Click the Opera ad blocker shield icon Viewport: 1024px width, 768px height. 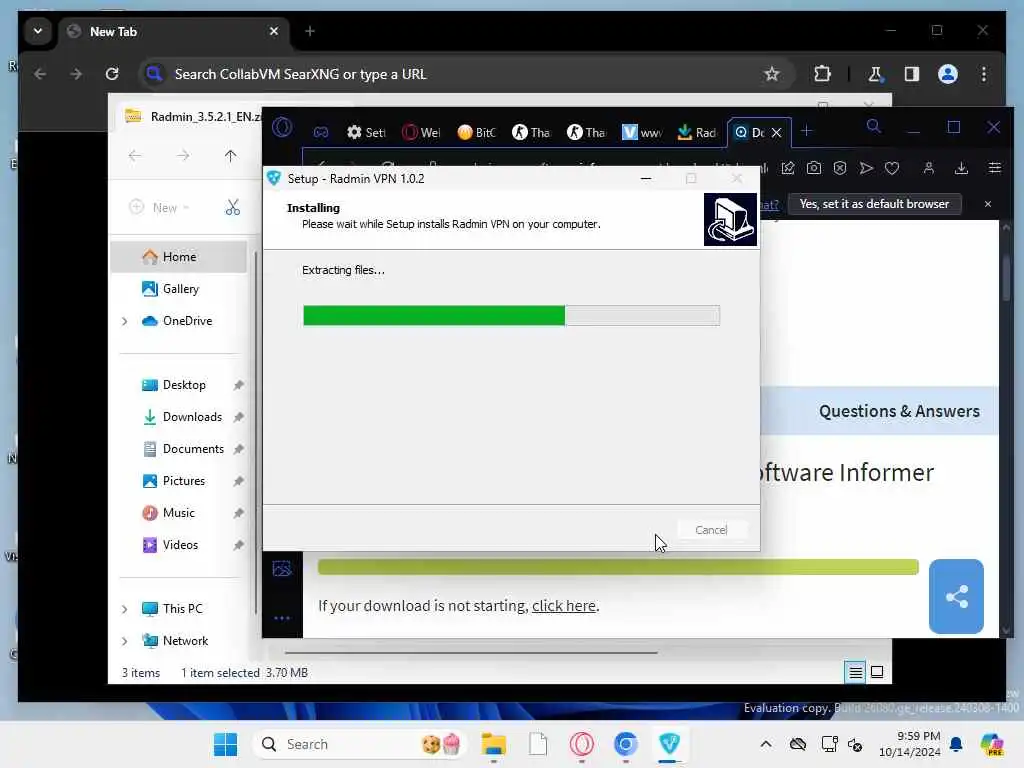click(840, 168)
